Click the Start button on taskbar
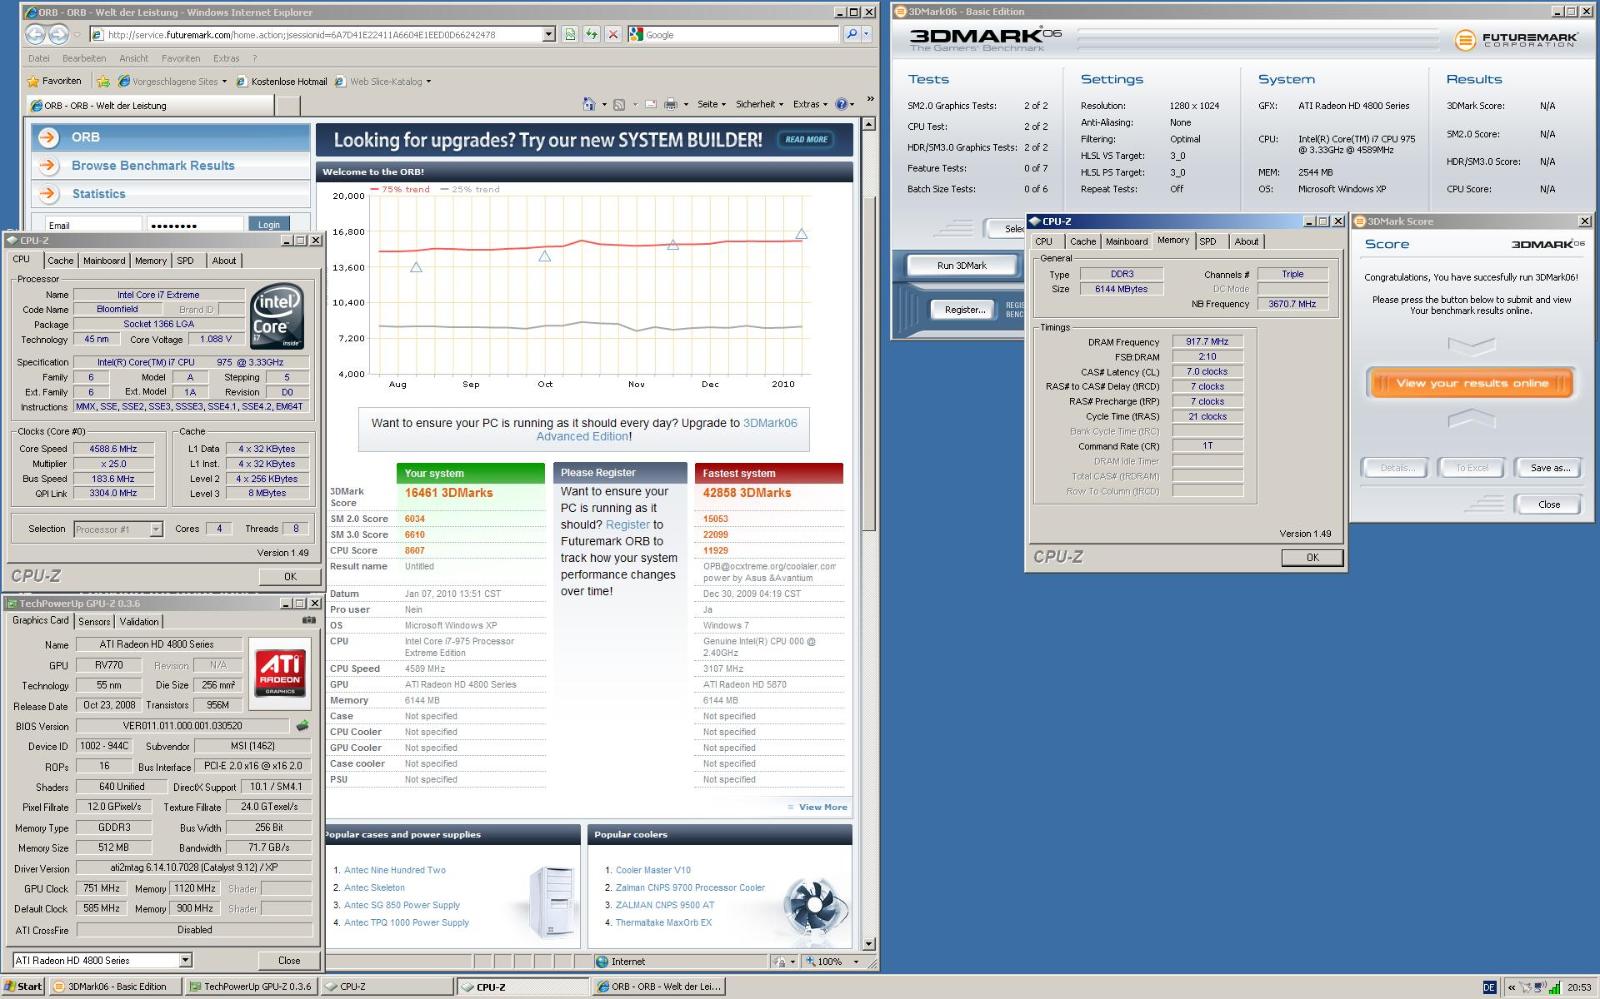Image resolution: width=1600 pixels, height=999 pixels. (x=22, y=986)
